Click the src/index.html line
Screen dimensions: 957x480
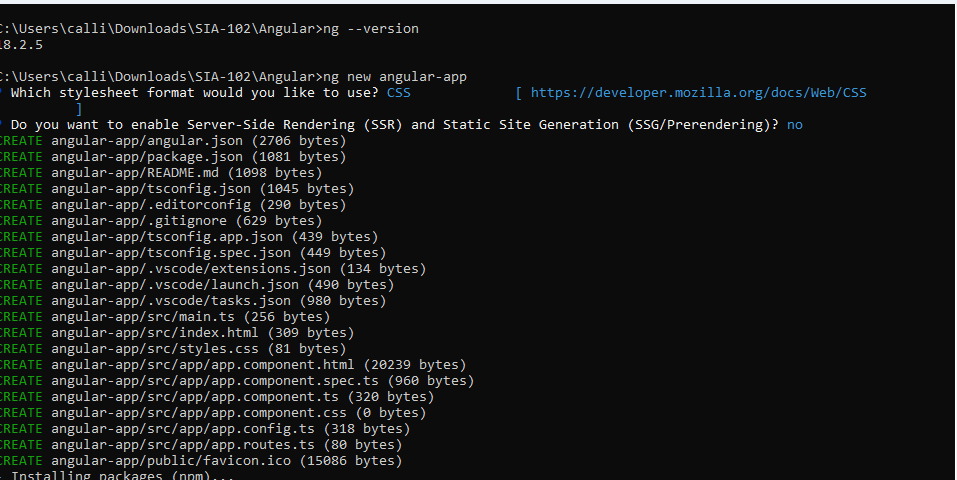point(177,333)
